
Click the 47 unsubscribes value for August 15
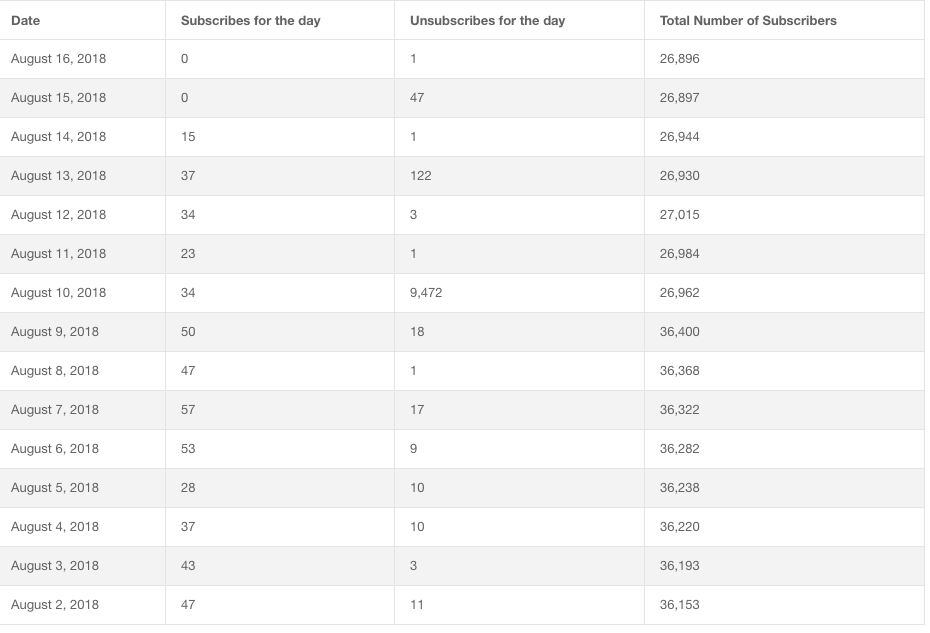tap(417, 97)
